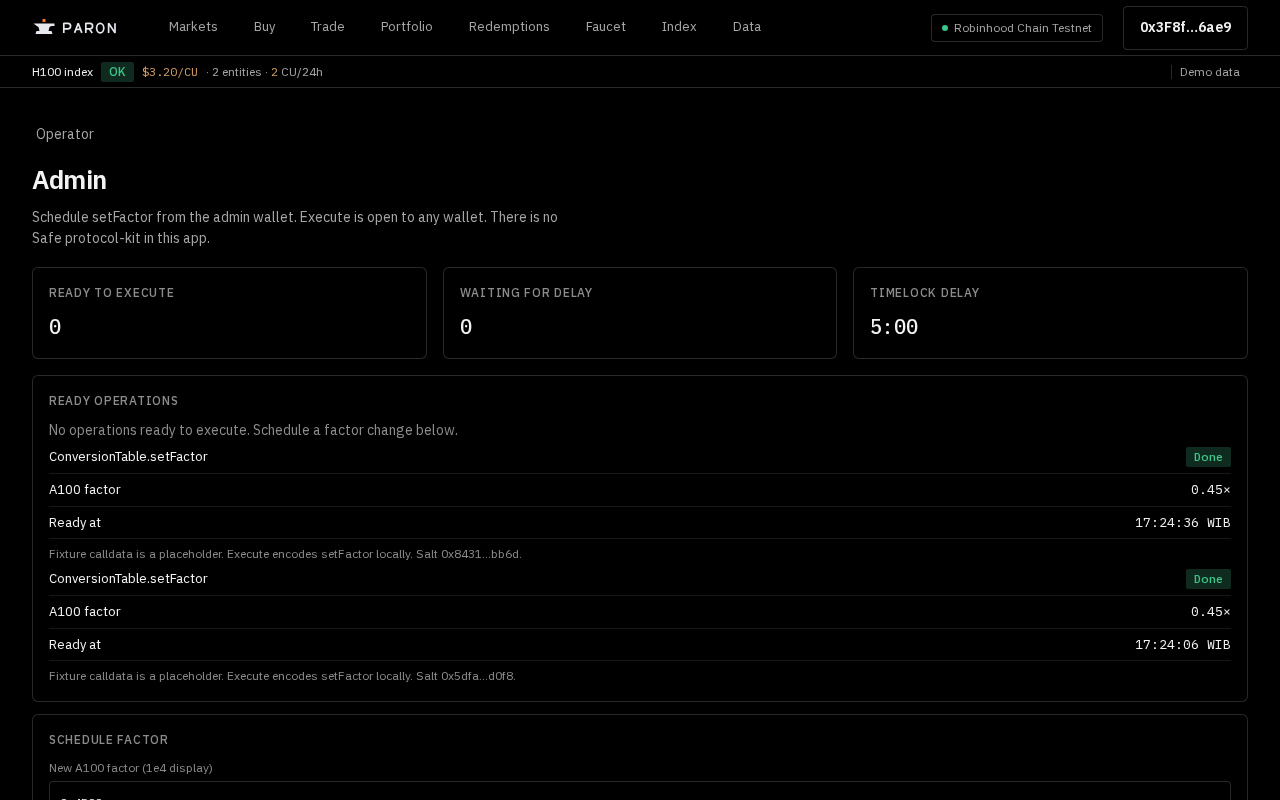Image resolution: width=1280 pixels, height=800 pixels.
Task: Click the 2 entities text in status bar
Action: point(236,72)
